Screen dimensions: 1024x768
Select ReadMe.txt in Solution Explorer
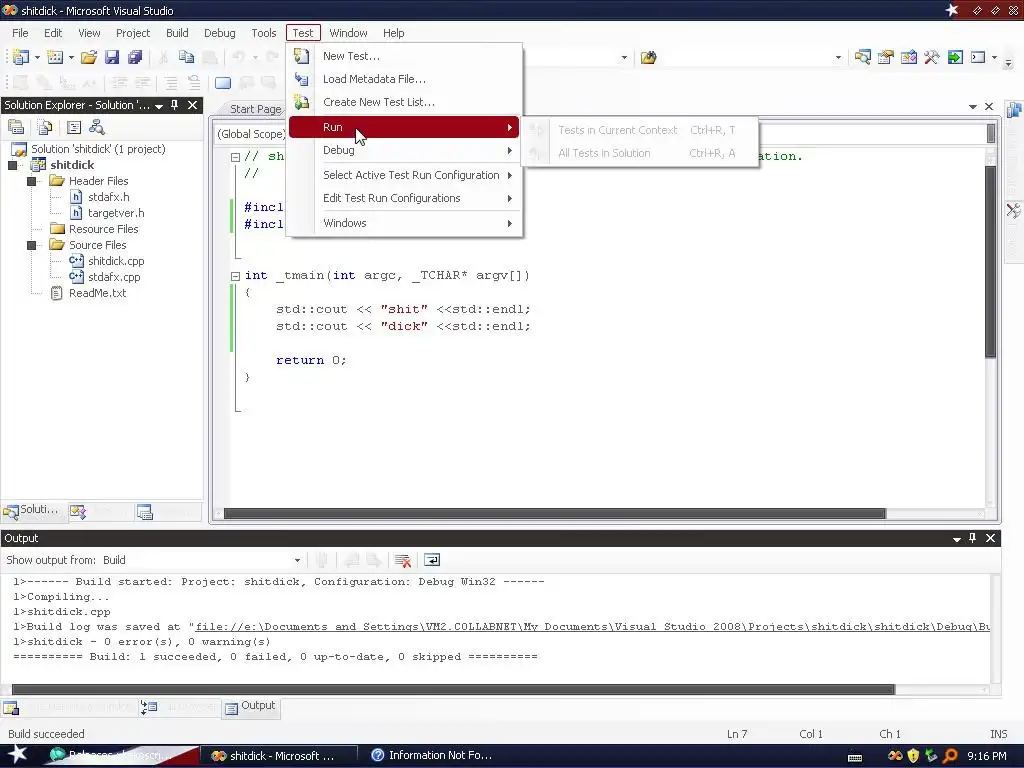tap(97, 293)
